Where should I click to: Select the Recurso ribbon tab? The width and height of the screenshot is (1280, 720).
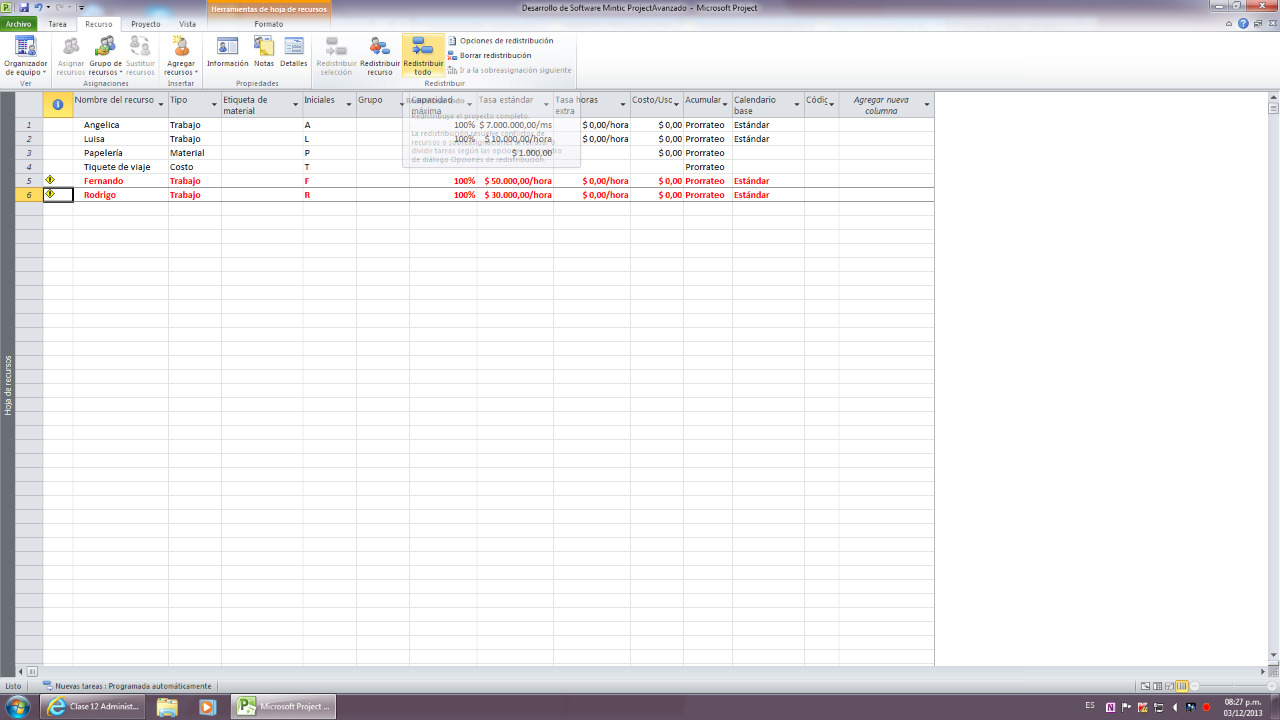click(x=98, y=23)
